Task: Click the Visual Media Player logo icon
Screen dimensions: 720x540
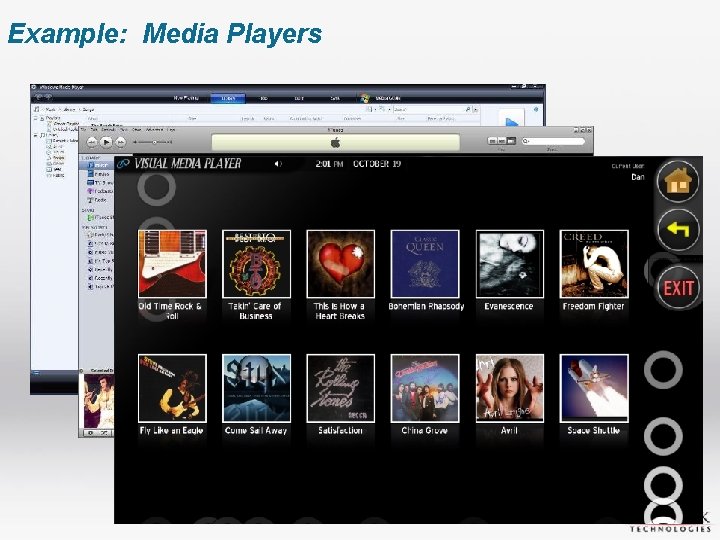Action: 123,163
